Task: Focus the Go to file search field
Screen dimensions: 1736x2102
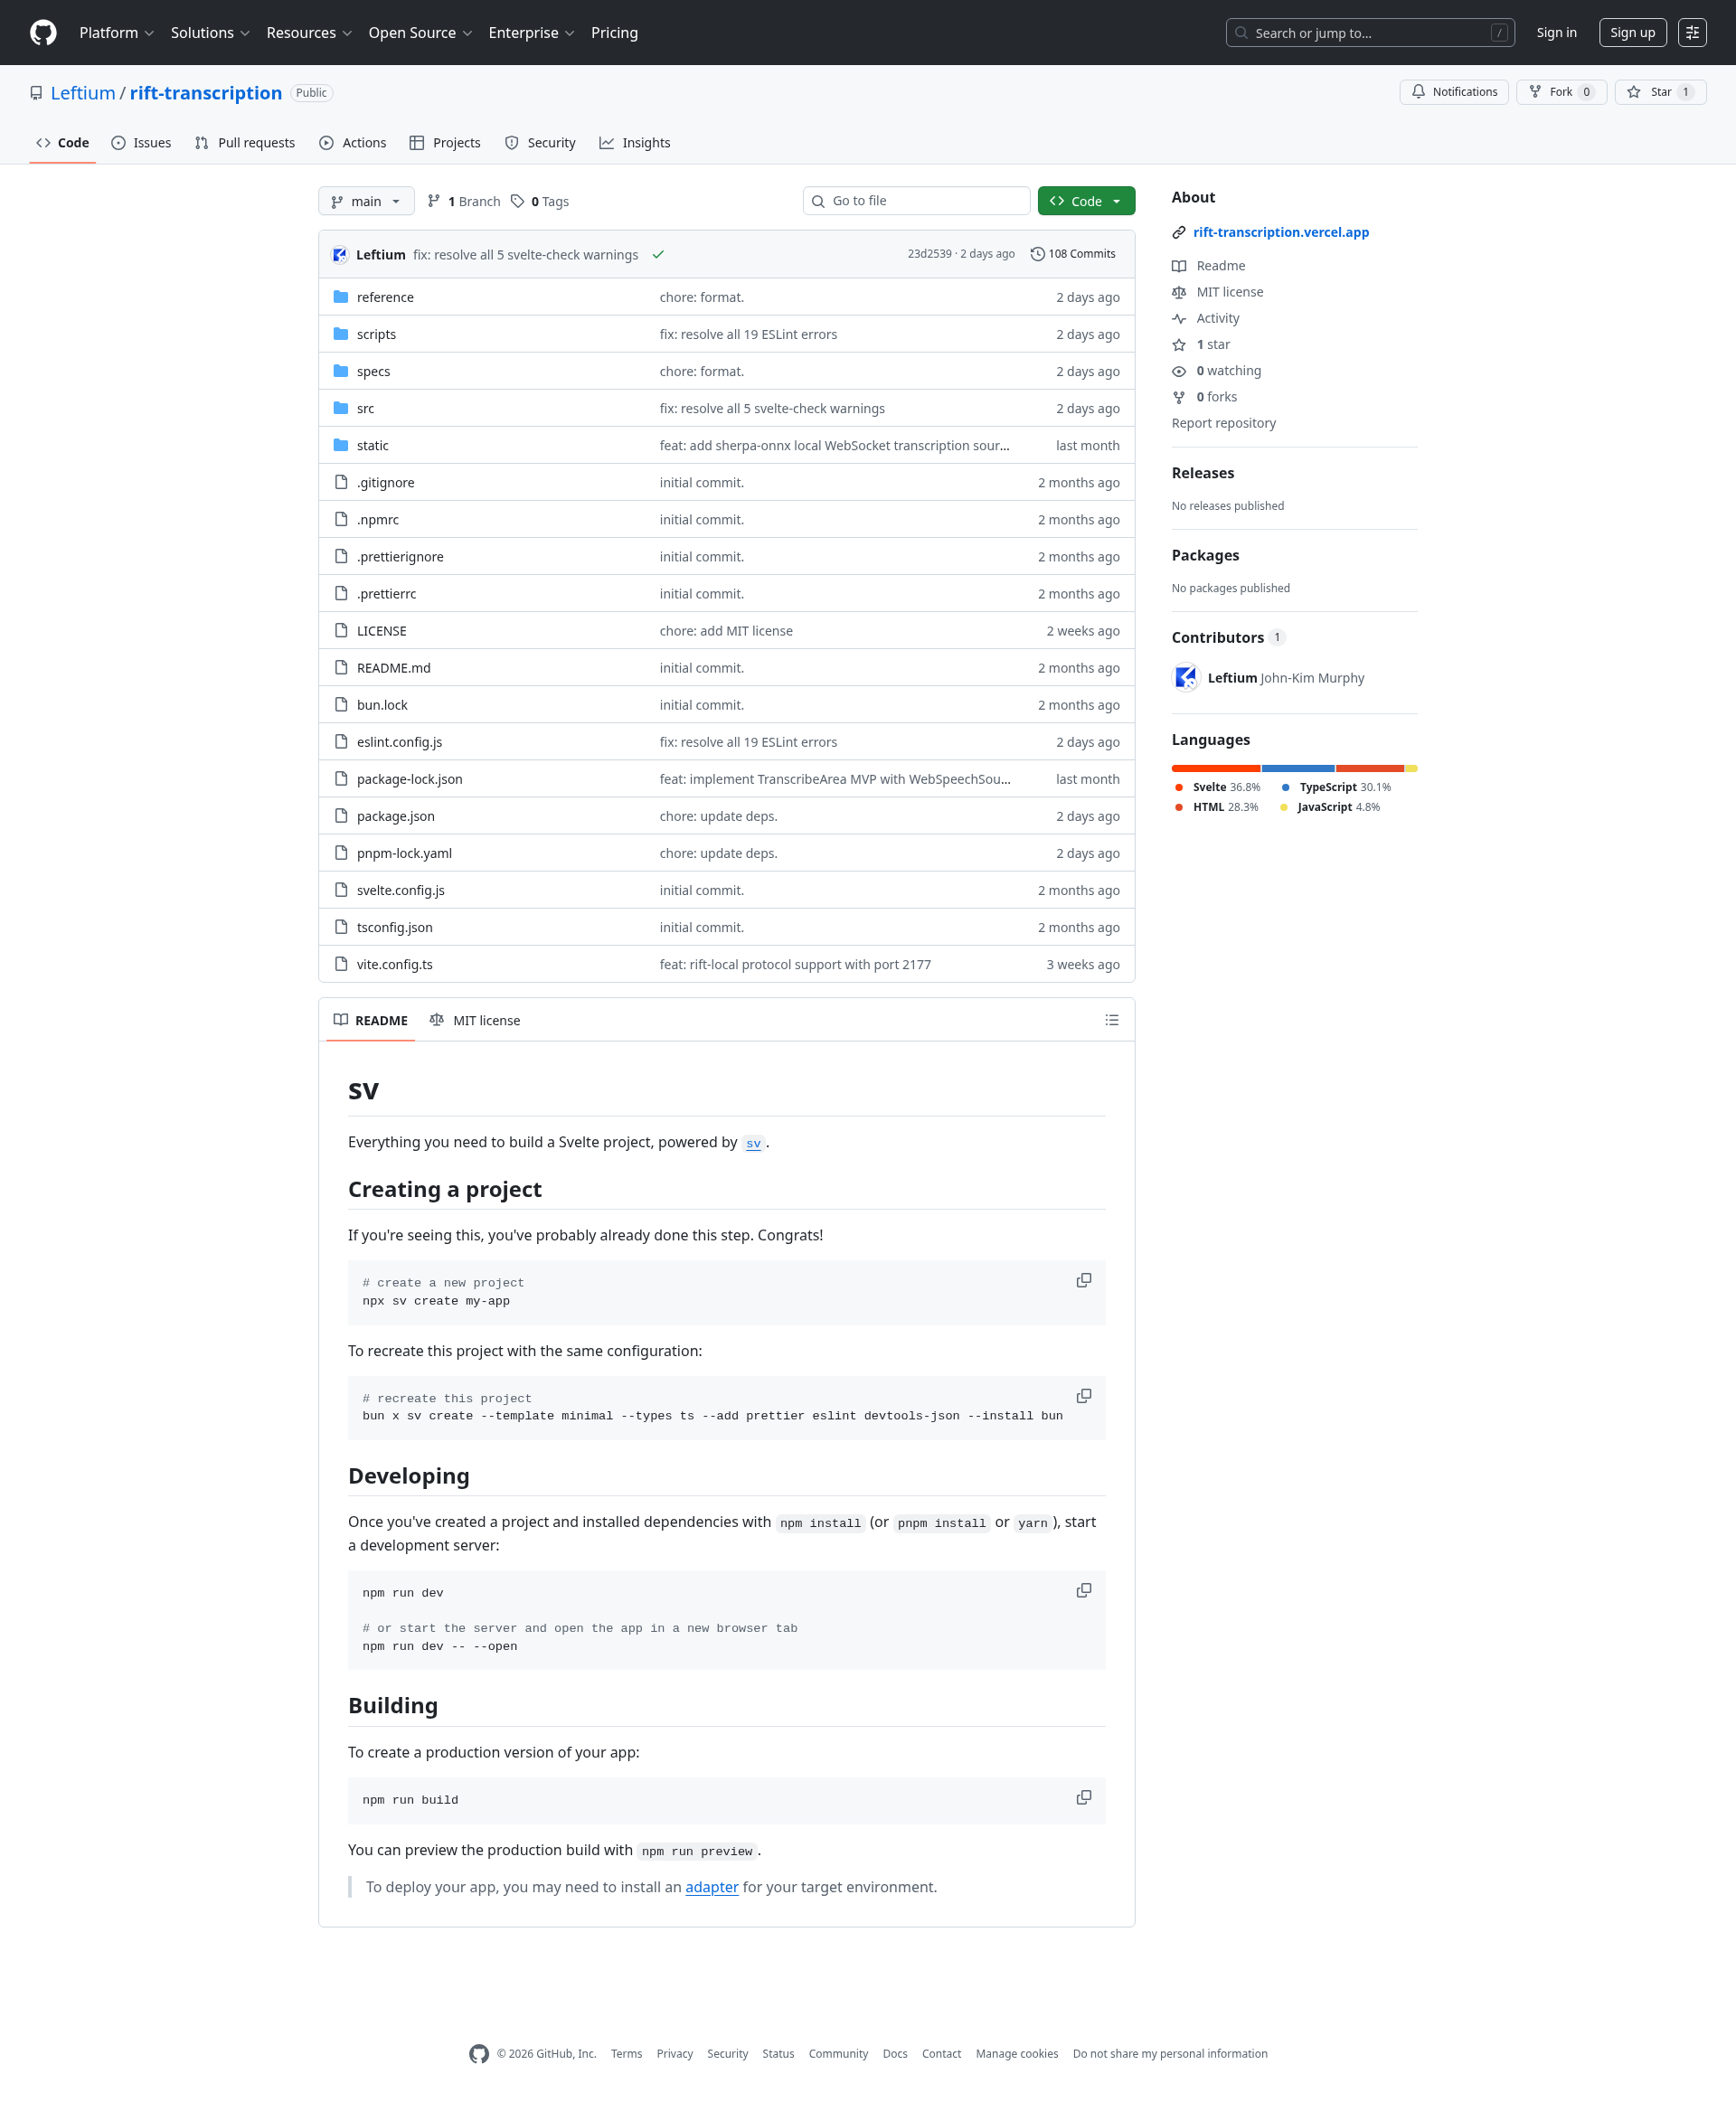Action: 916,201
